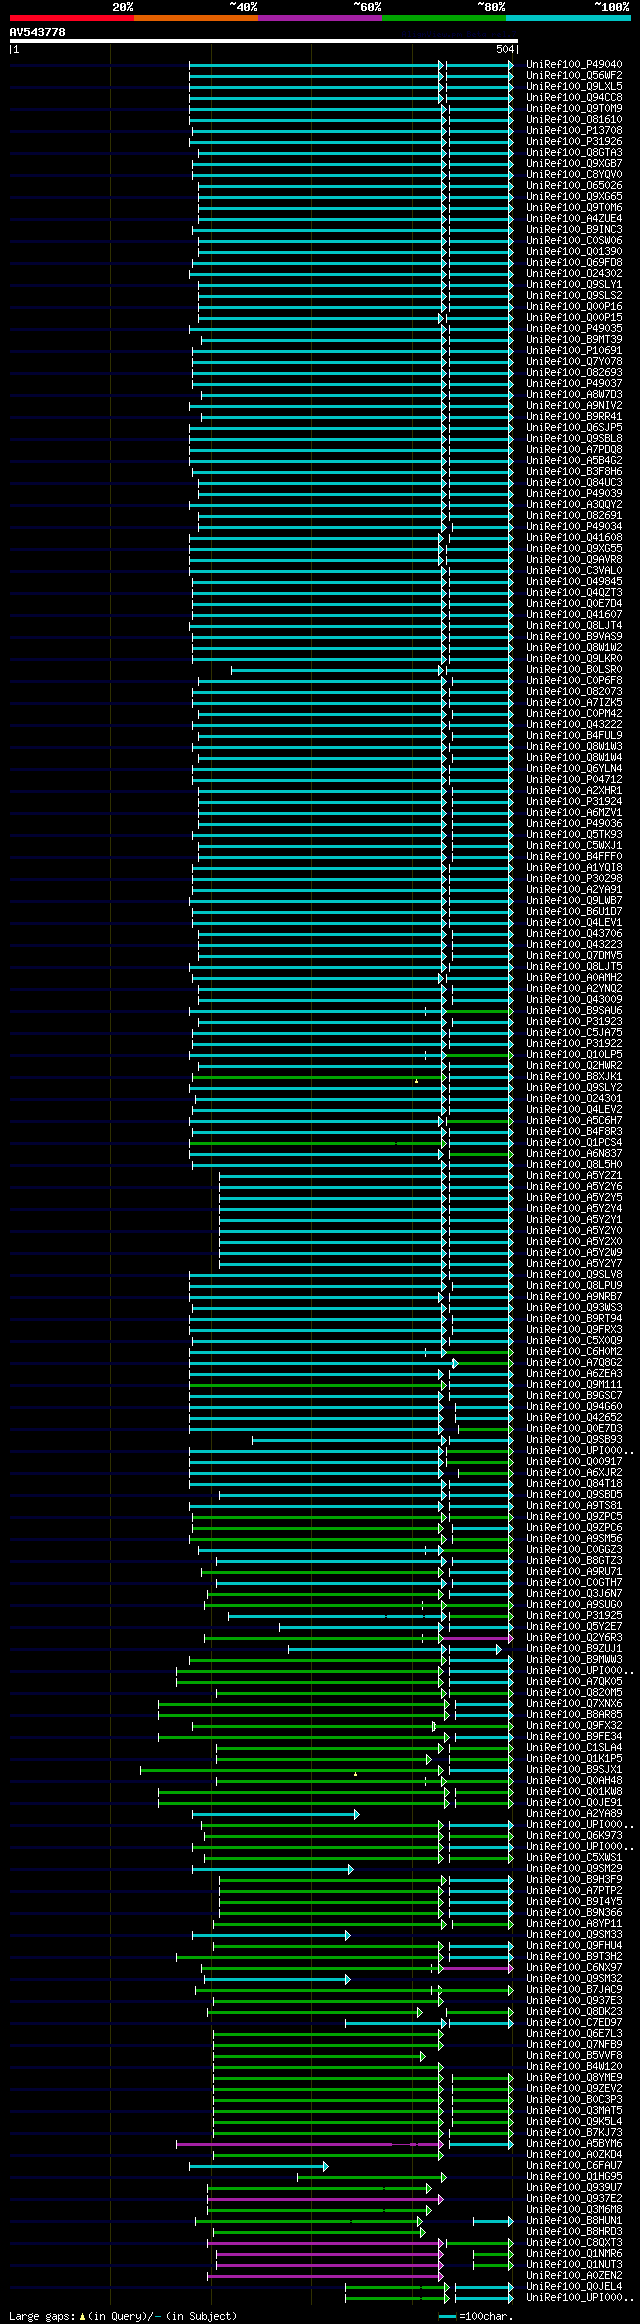Select the UniRef100_B9INC3 label
This screenshot has height=2324, width=640.
[574, 229]
